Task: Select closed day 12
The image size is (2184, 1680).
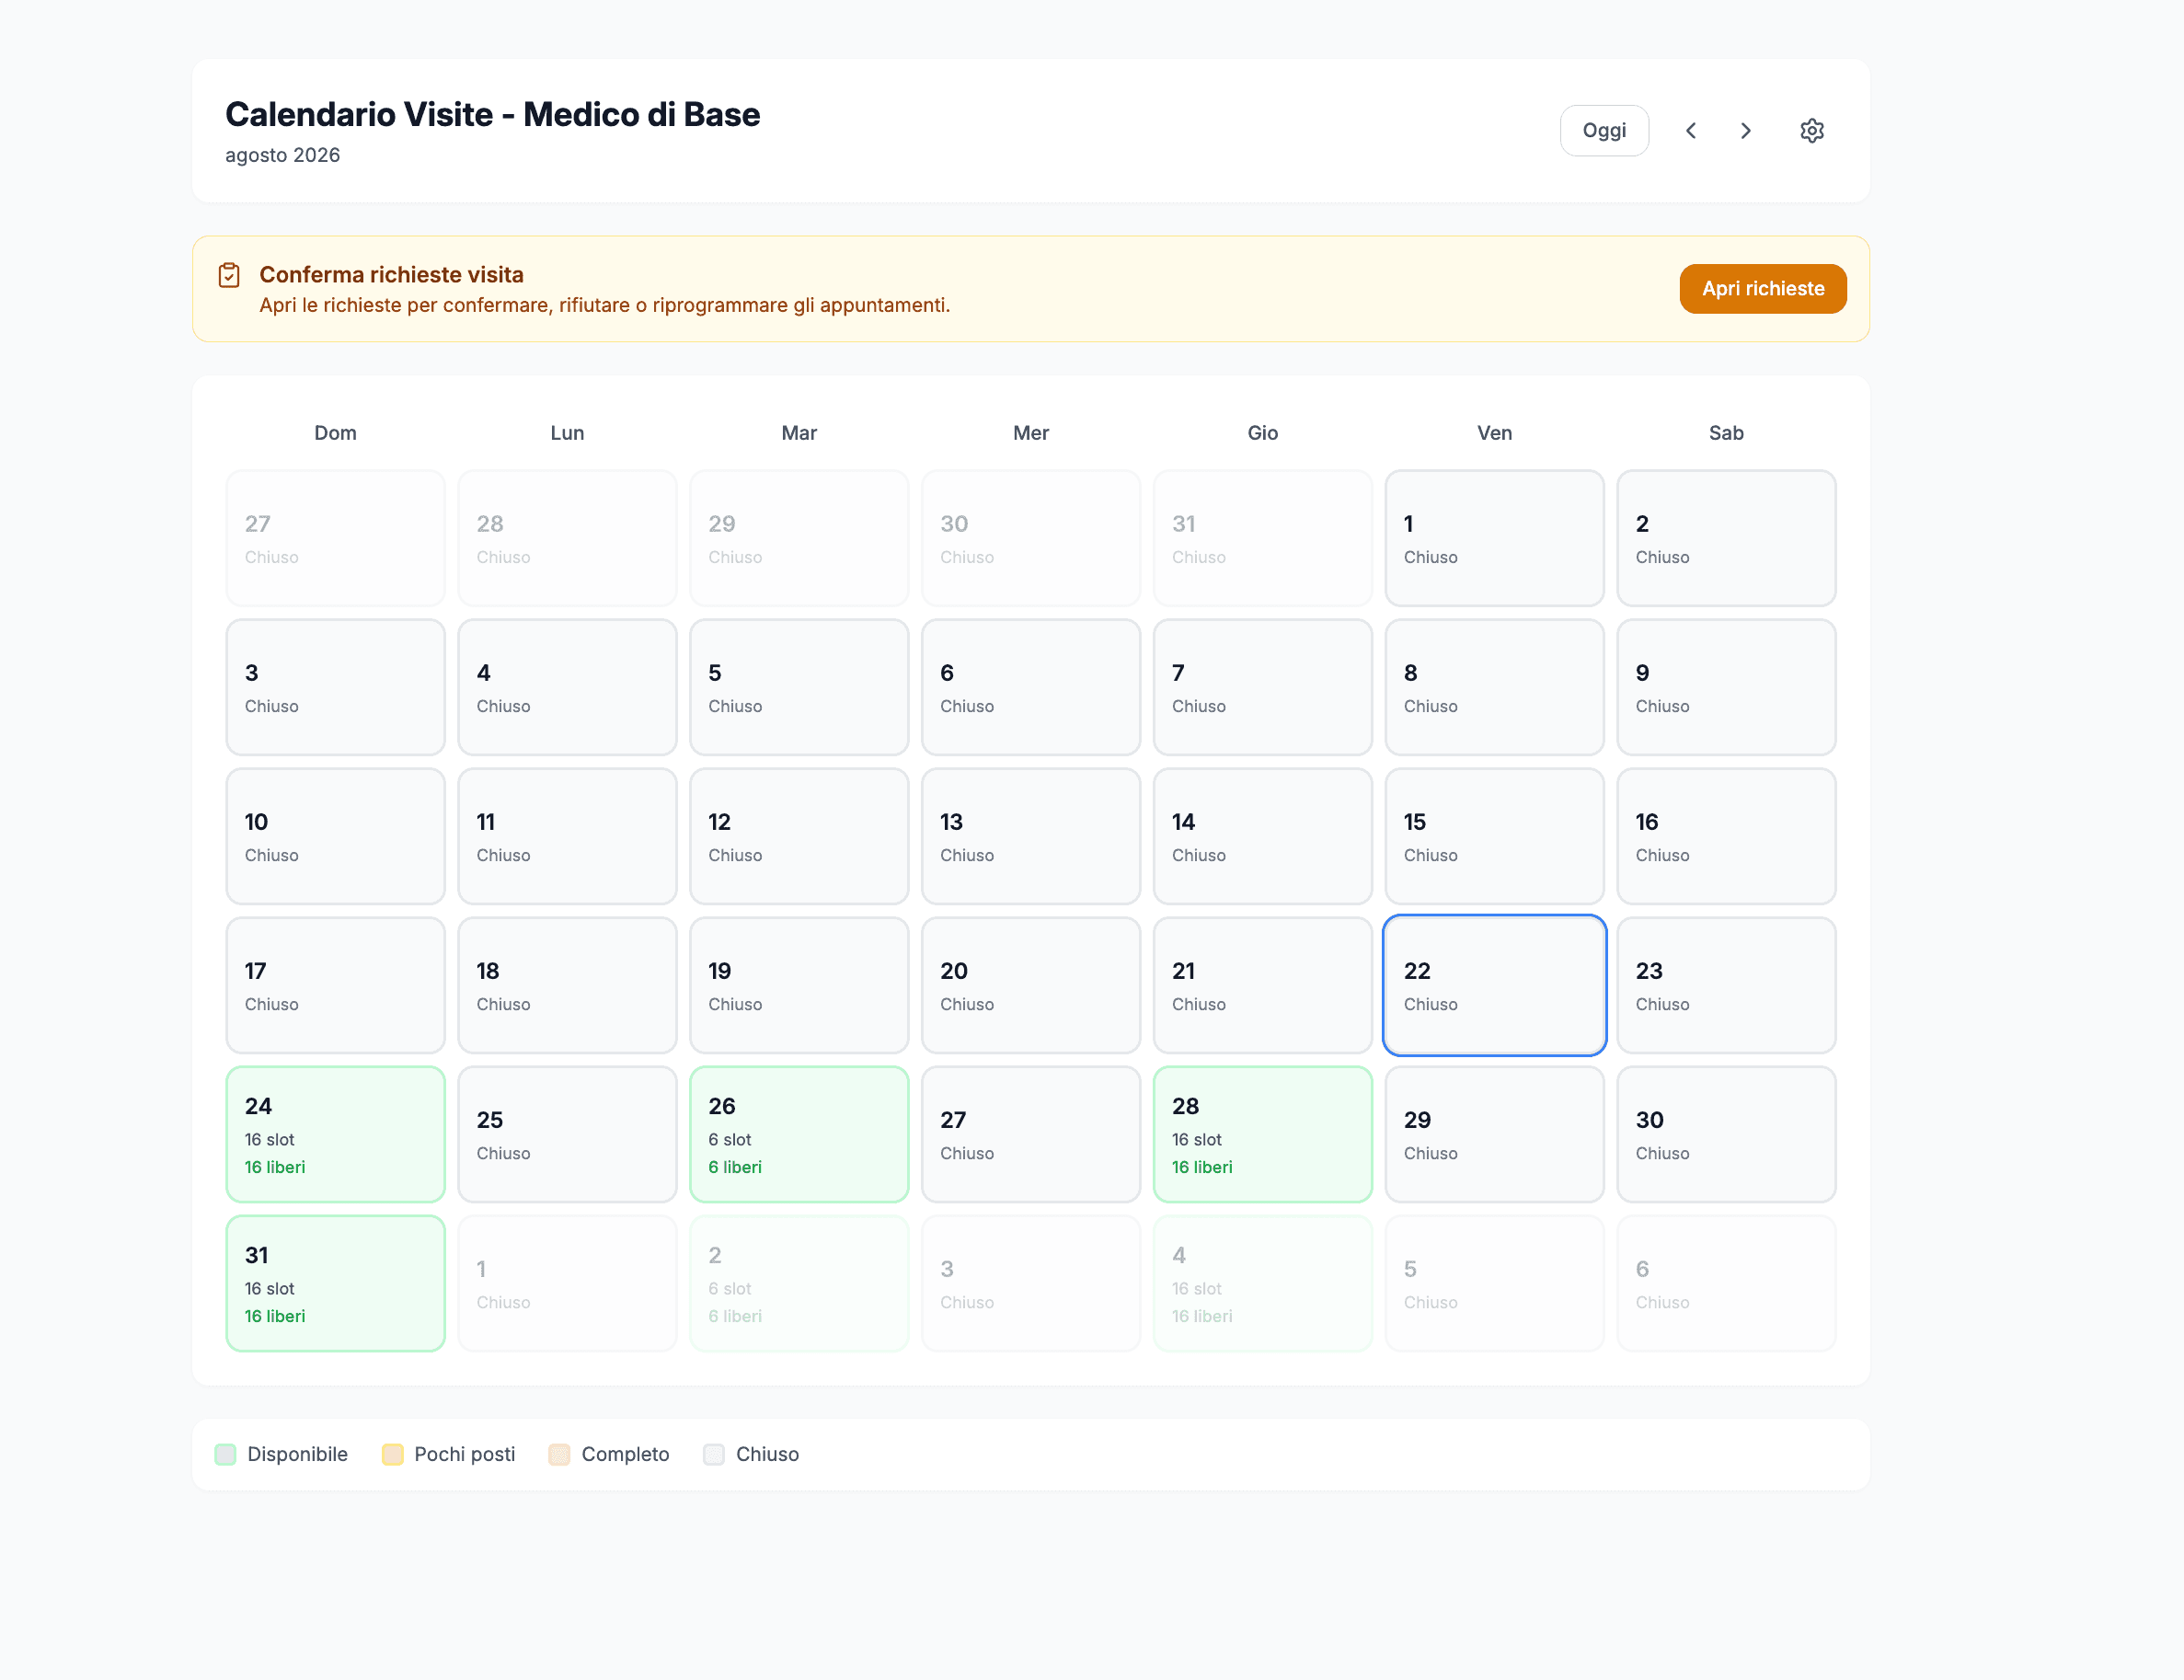Action: 799,836
